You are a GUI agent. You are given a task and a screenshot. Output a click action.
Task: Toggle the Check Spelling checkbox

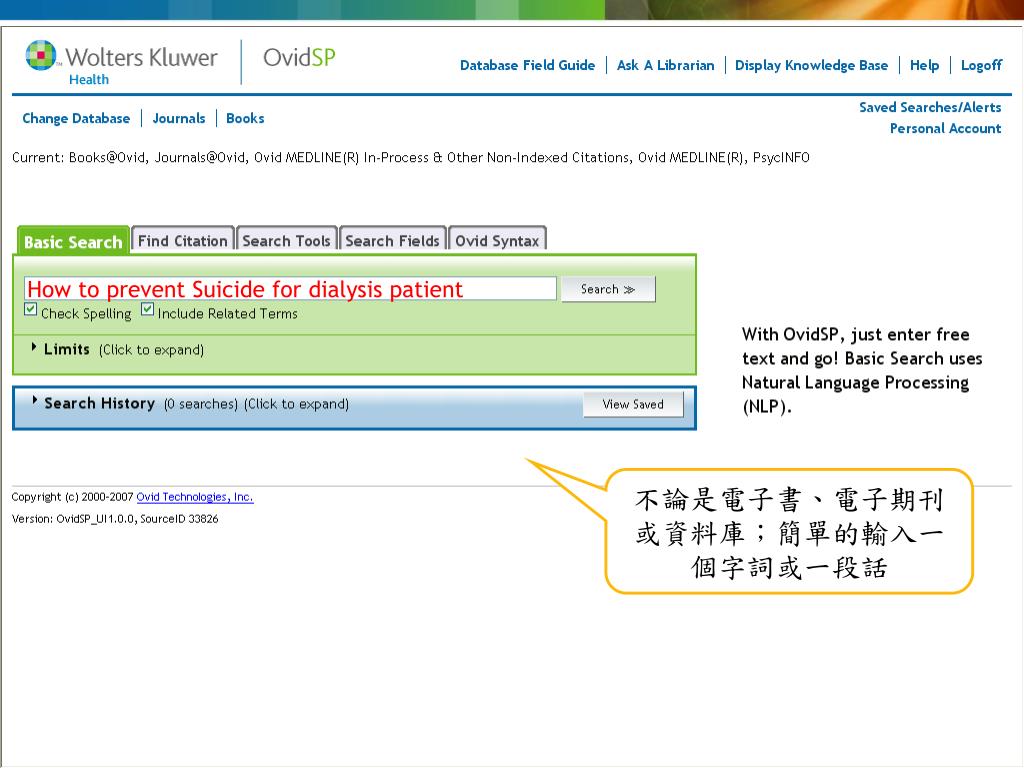tap(31, 310)
